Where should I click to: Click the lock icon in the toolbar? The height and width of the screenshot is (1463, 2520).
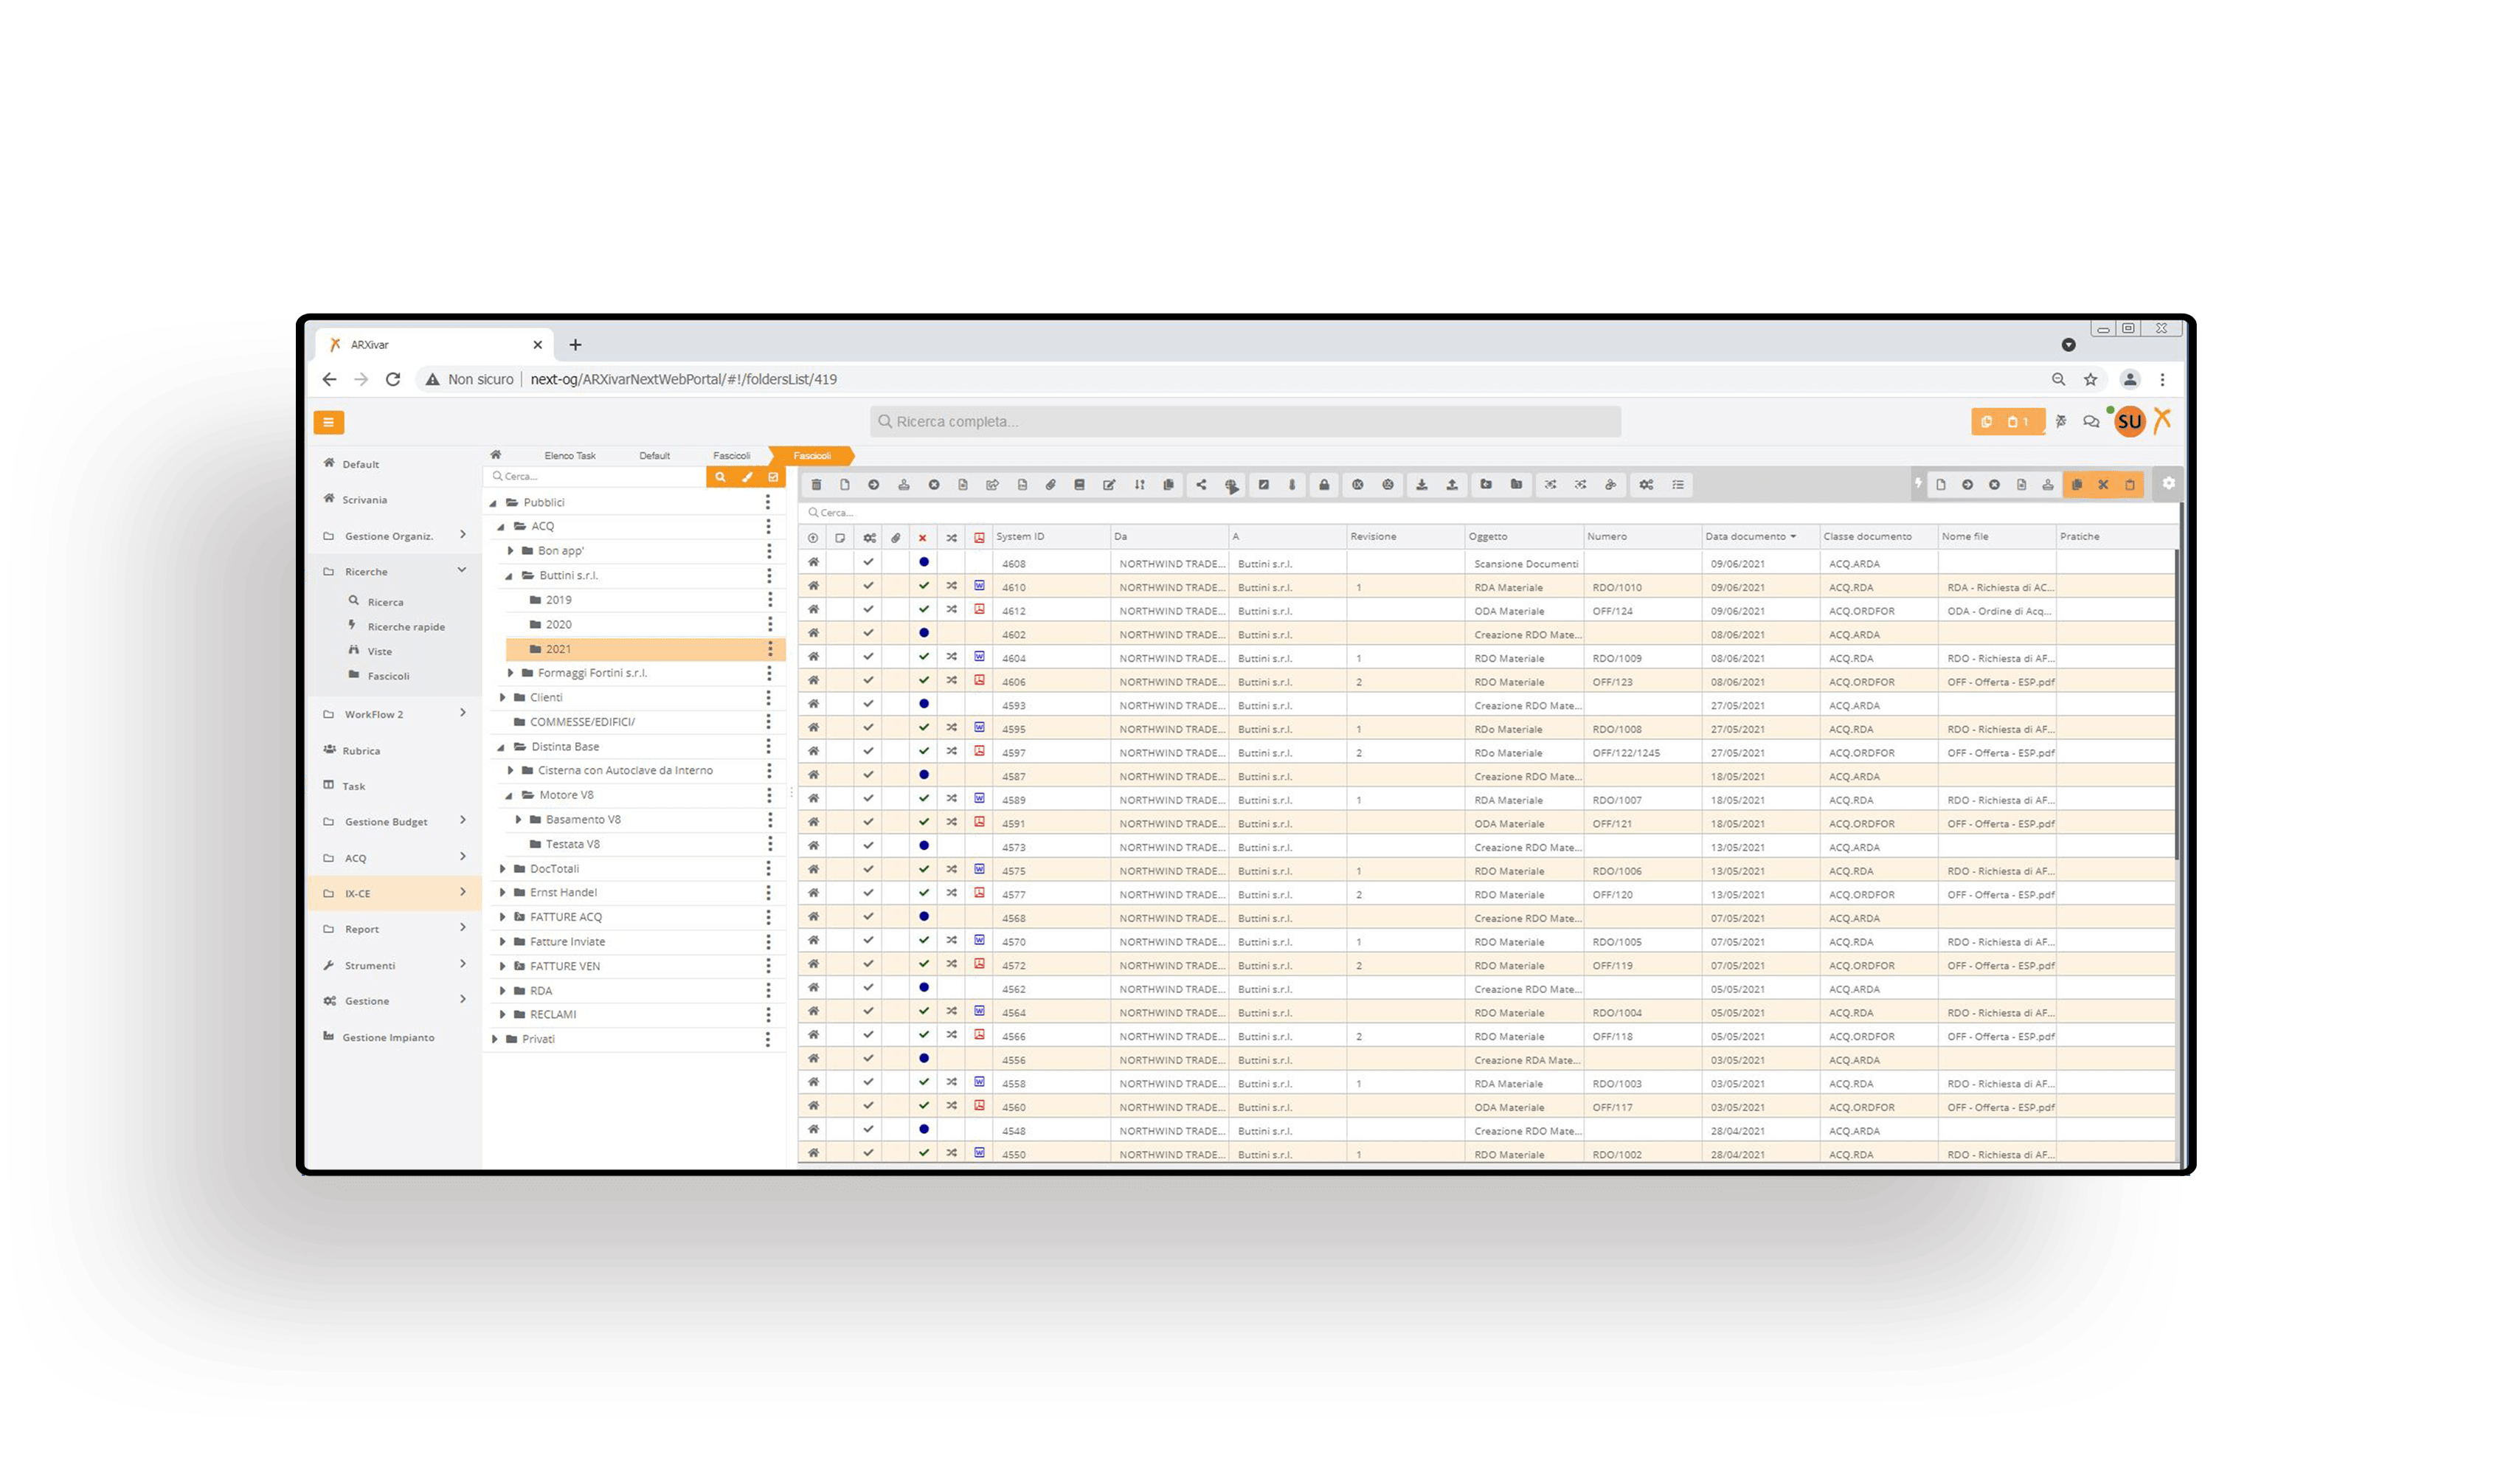1324,485
